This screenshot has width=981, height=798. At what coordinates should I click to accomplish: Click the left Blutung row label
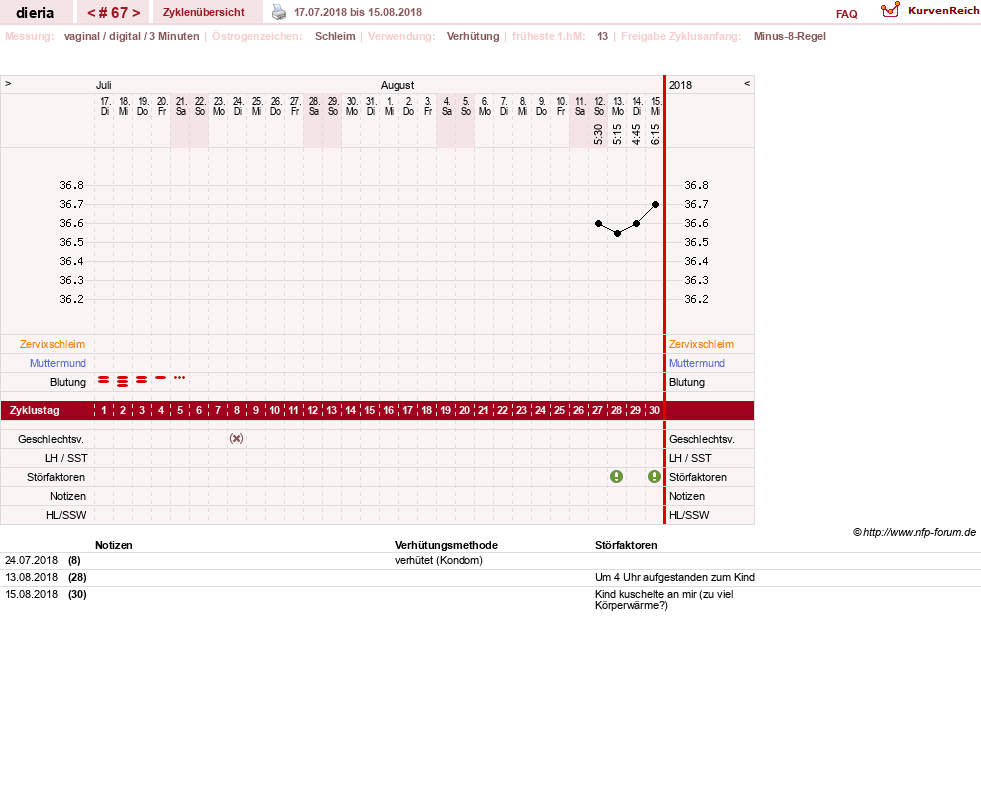pyautogui.click(x=68, y=382)
